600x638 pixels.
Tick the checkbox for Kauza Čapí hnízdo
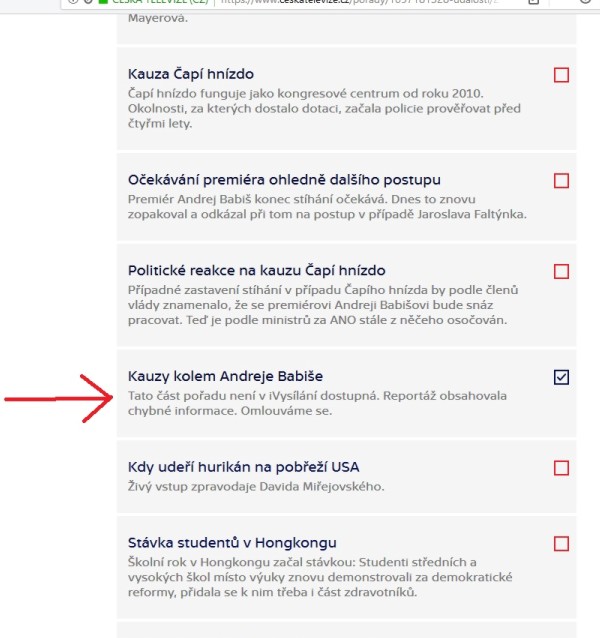561,75
